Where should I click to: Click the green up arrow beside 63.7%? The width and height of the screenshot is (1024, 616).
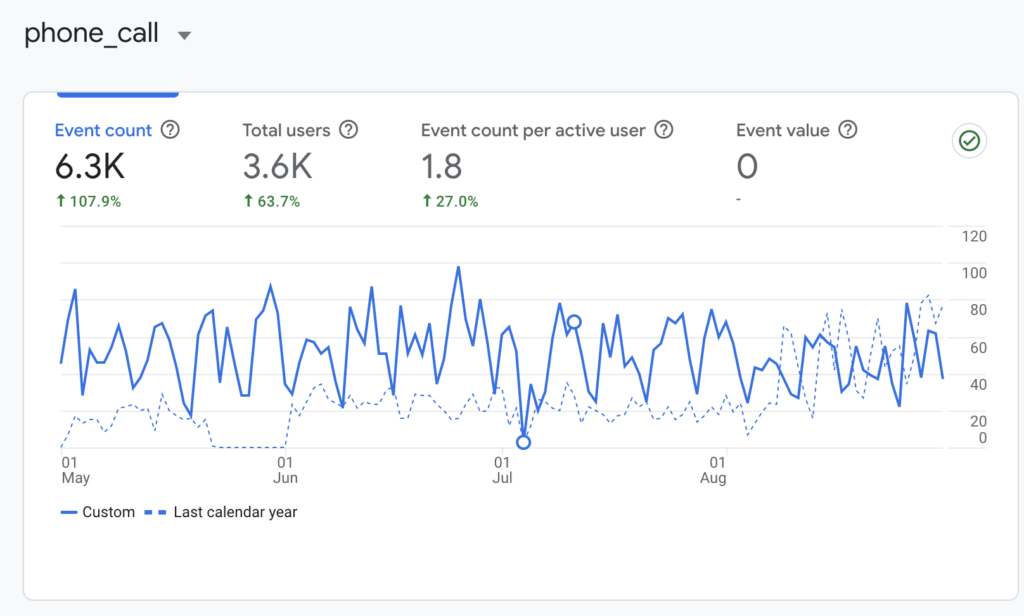[248, 201]
